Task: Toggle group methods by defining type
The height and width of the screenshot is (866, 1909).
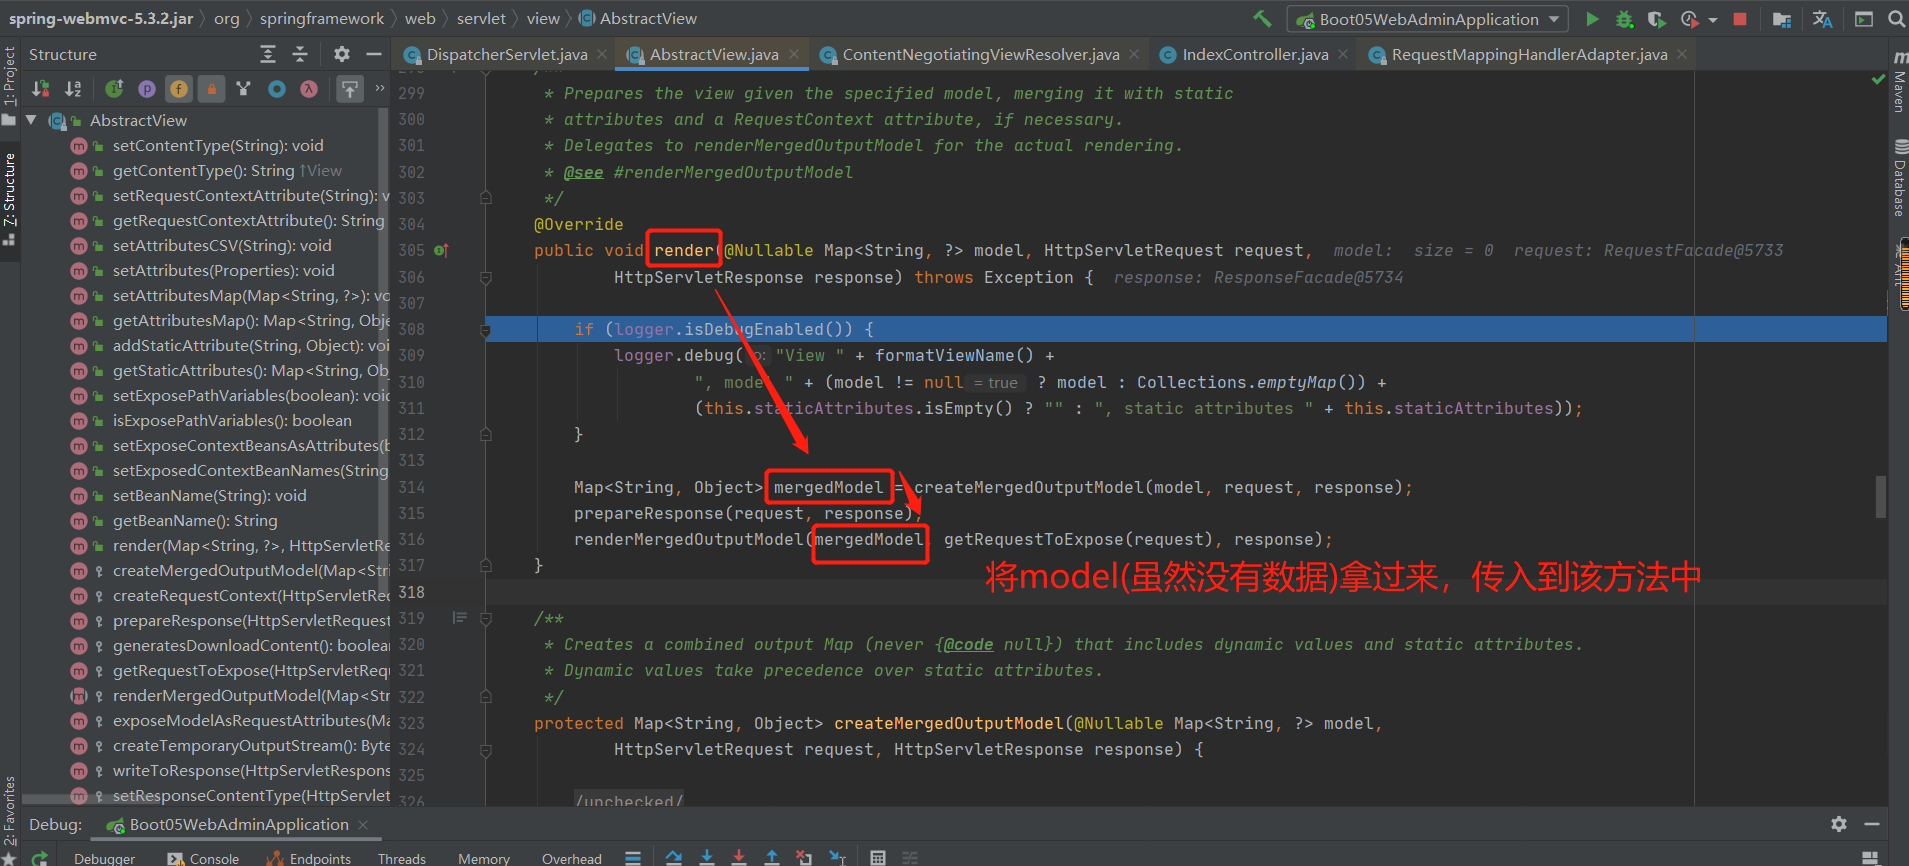Action: coord(244,89)
